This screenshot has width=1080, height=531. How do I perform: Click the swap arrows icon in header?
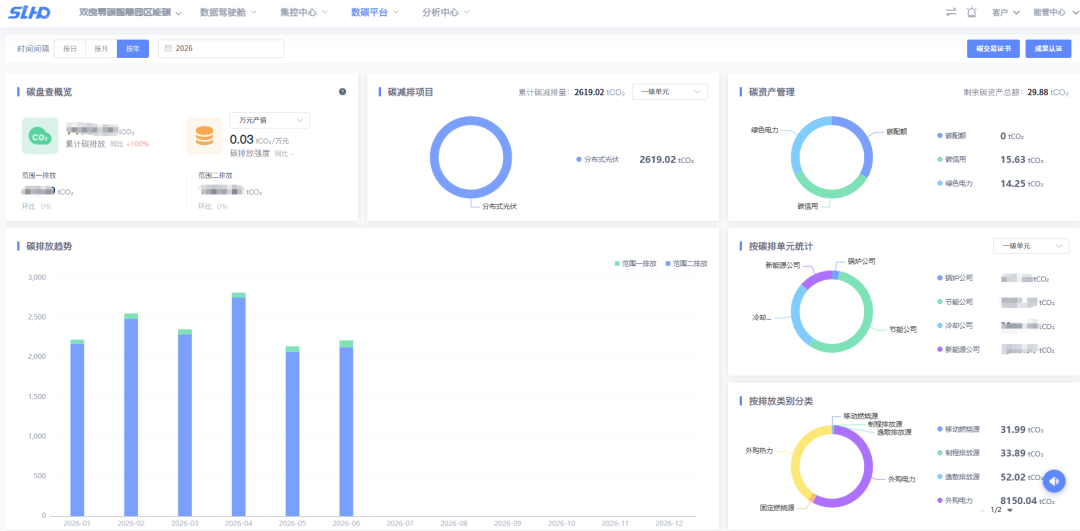[951, 12]
